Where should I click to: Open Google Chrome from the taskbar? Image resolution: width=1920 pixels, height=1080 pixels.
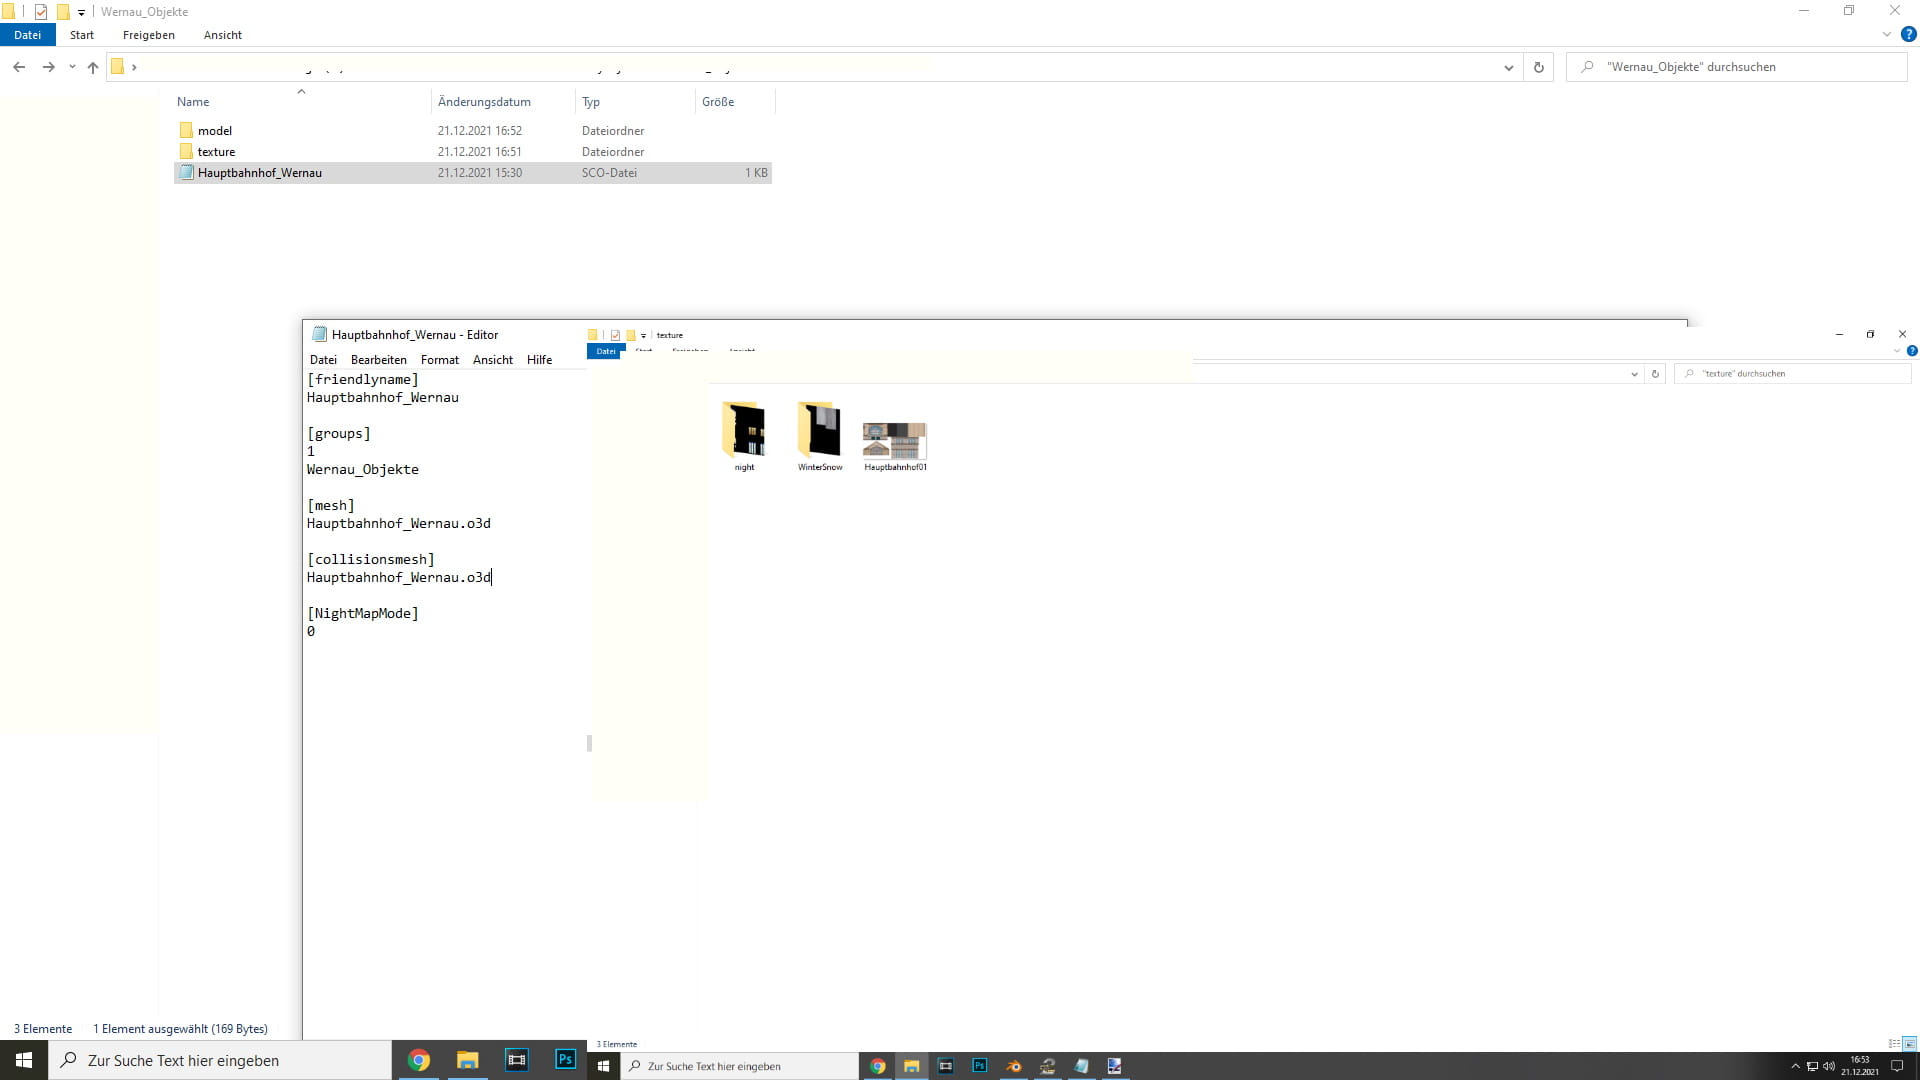click(x=419, y=1060)
